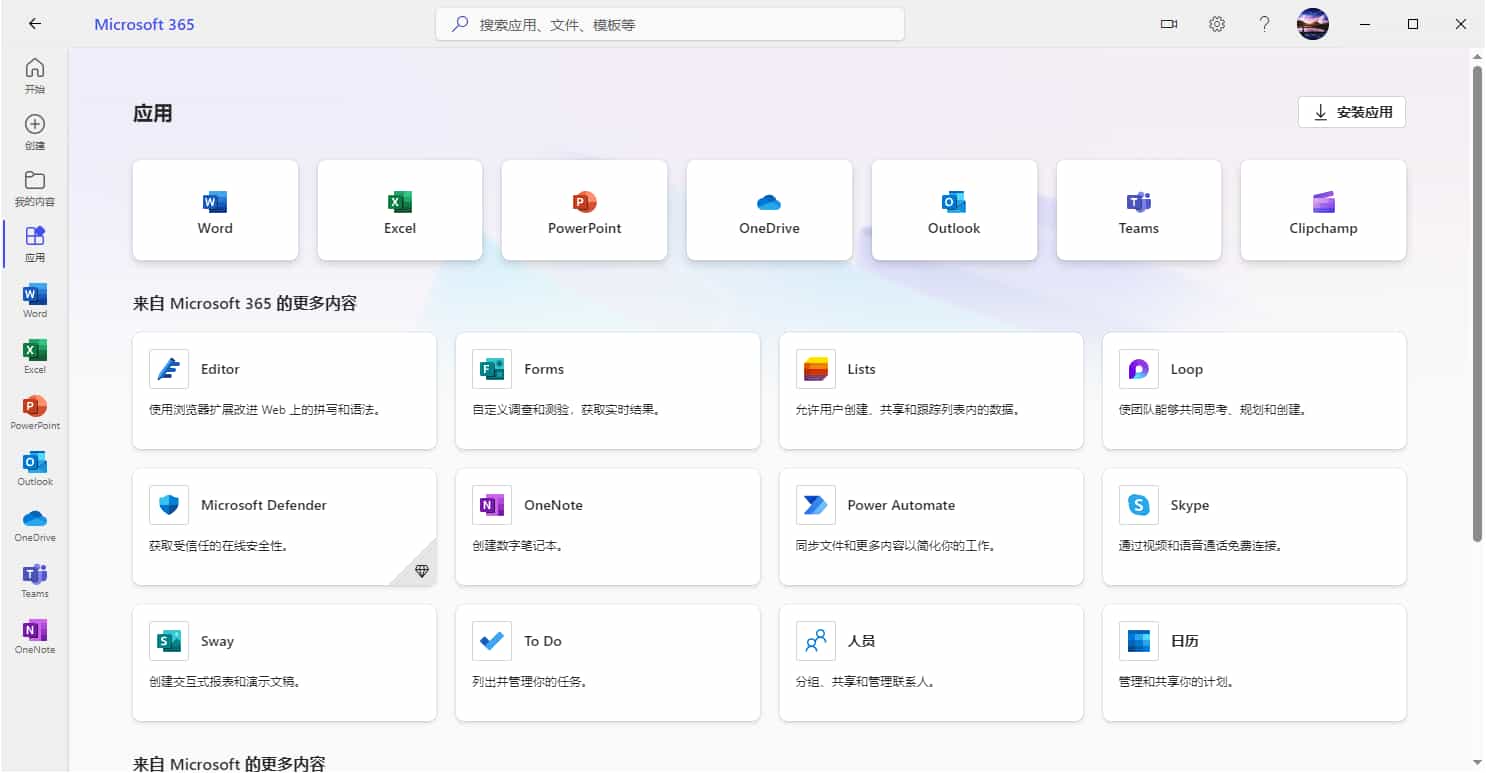Click the scrollbar up arrow
This screenshot has height=773, width=1486.
1477,57
